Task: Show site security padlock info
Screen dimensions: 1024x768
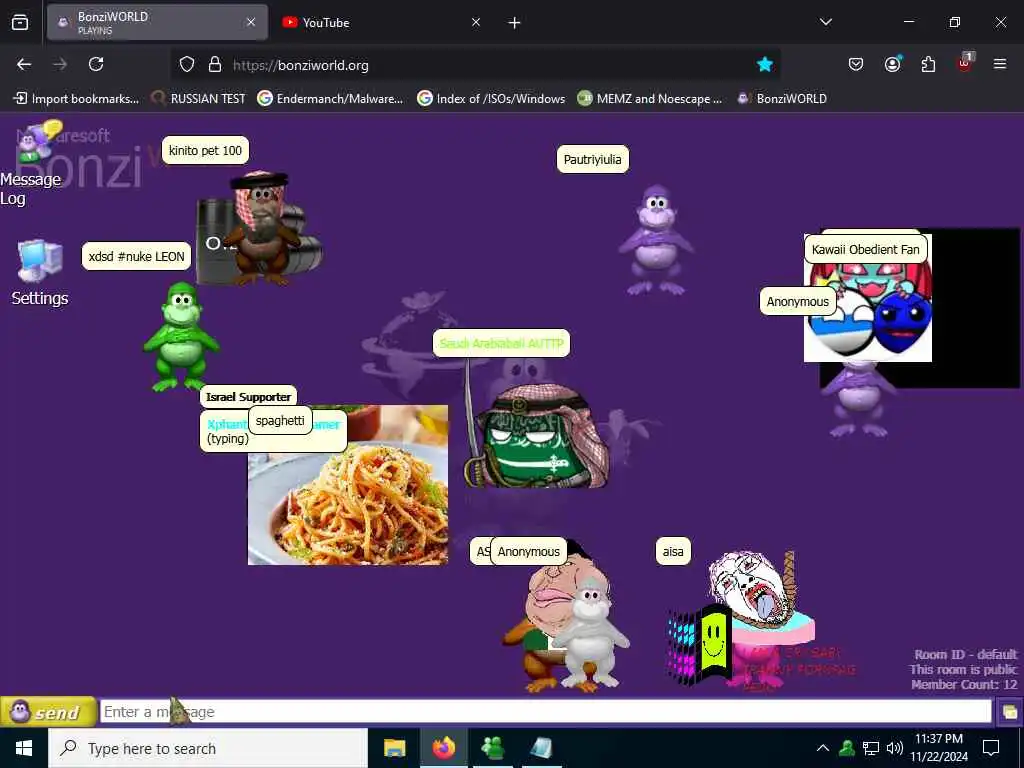Action: click(215, 65)
